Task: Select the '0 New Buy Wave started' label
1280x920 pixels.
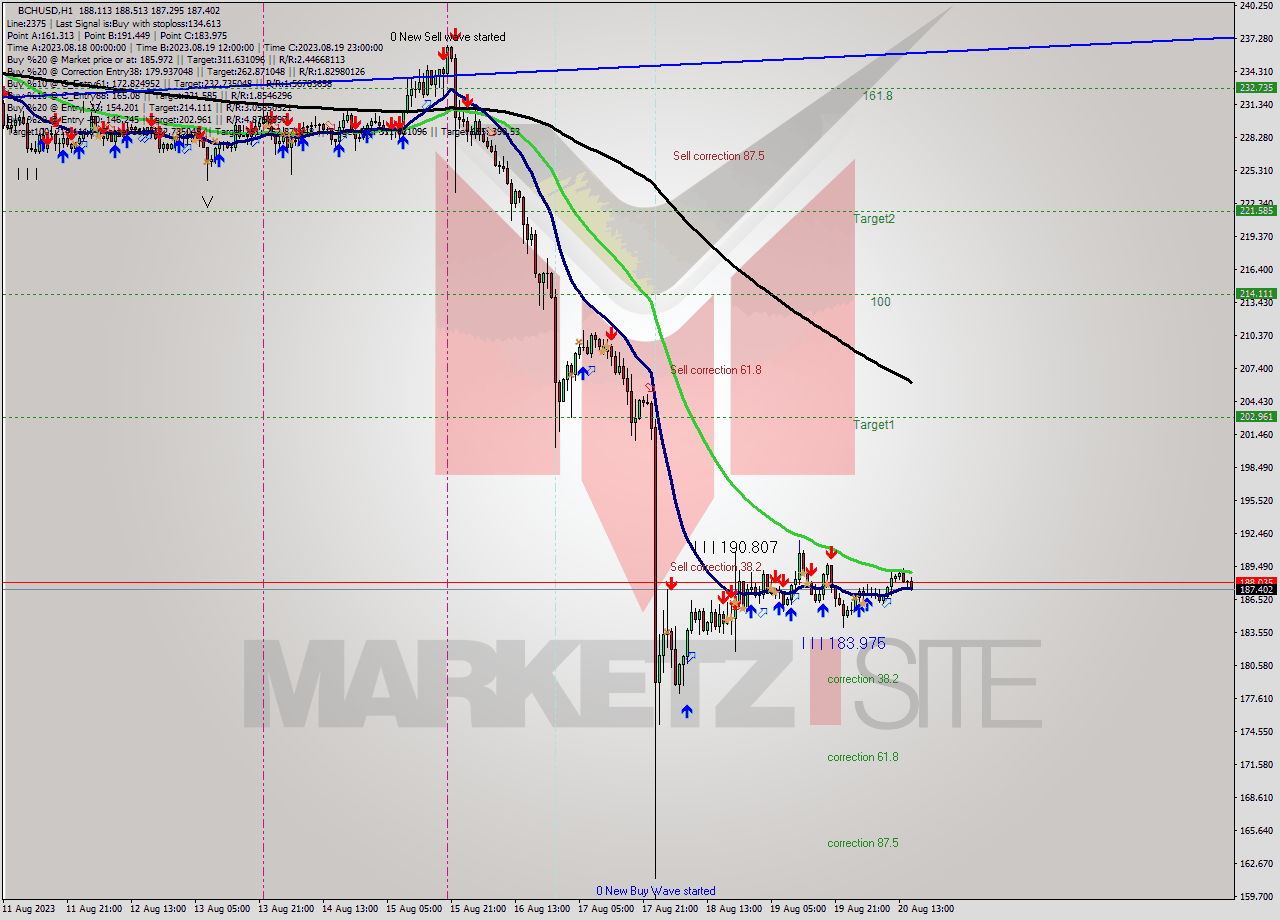Action: coord(656,891)
